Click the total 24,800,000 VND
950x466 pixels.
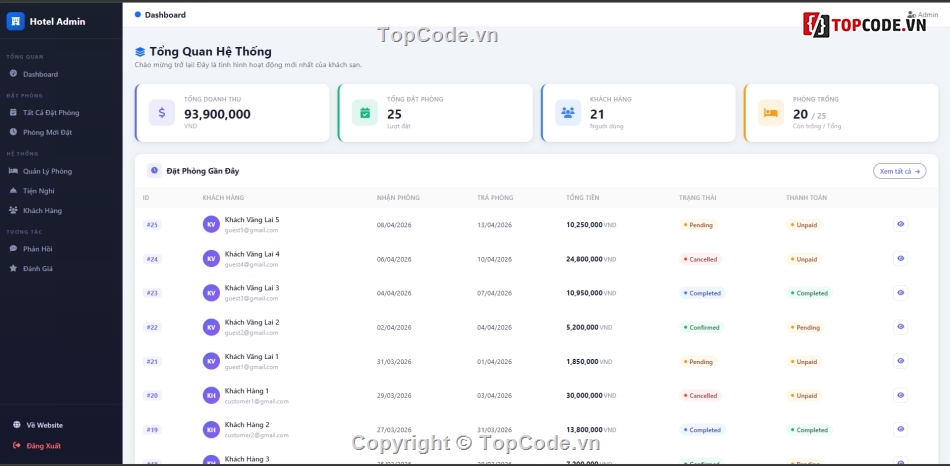click(x=591, y=259)
